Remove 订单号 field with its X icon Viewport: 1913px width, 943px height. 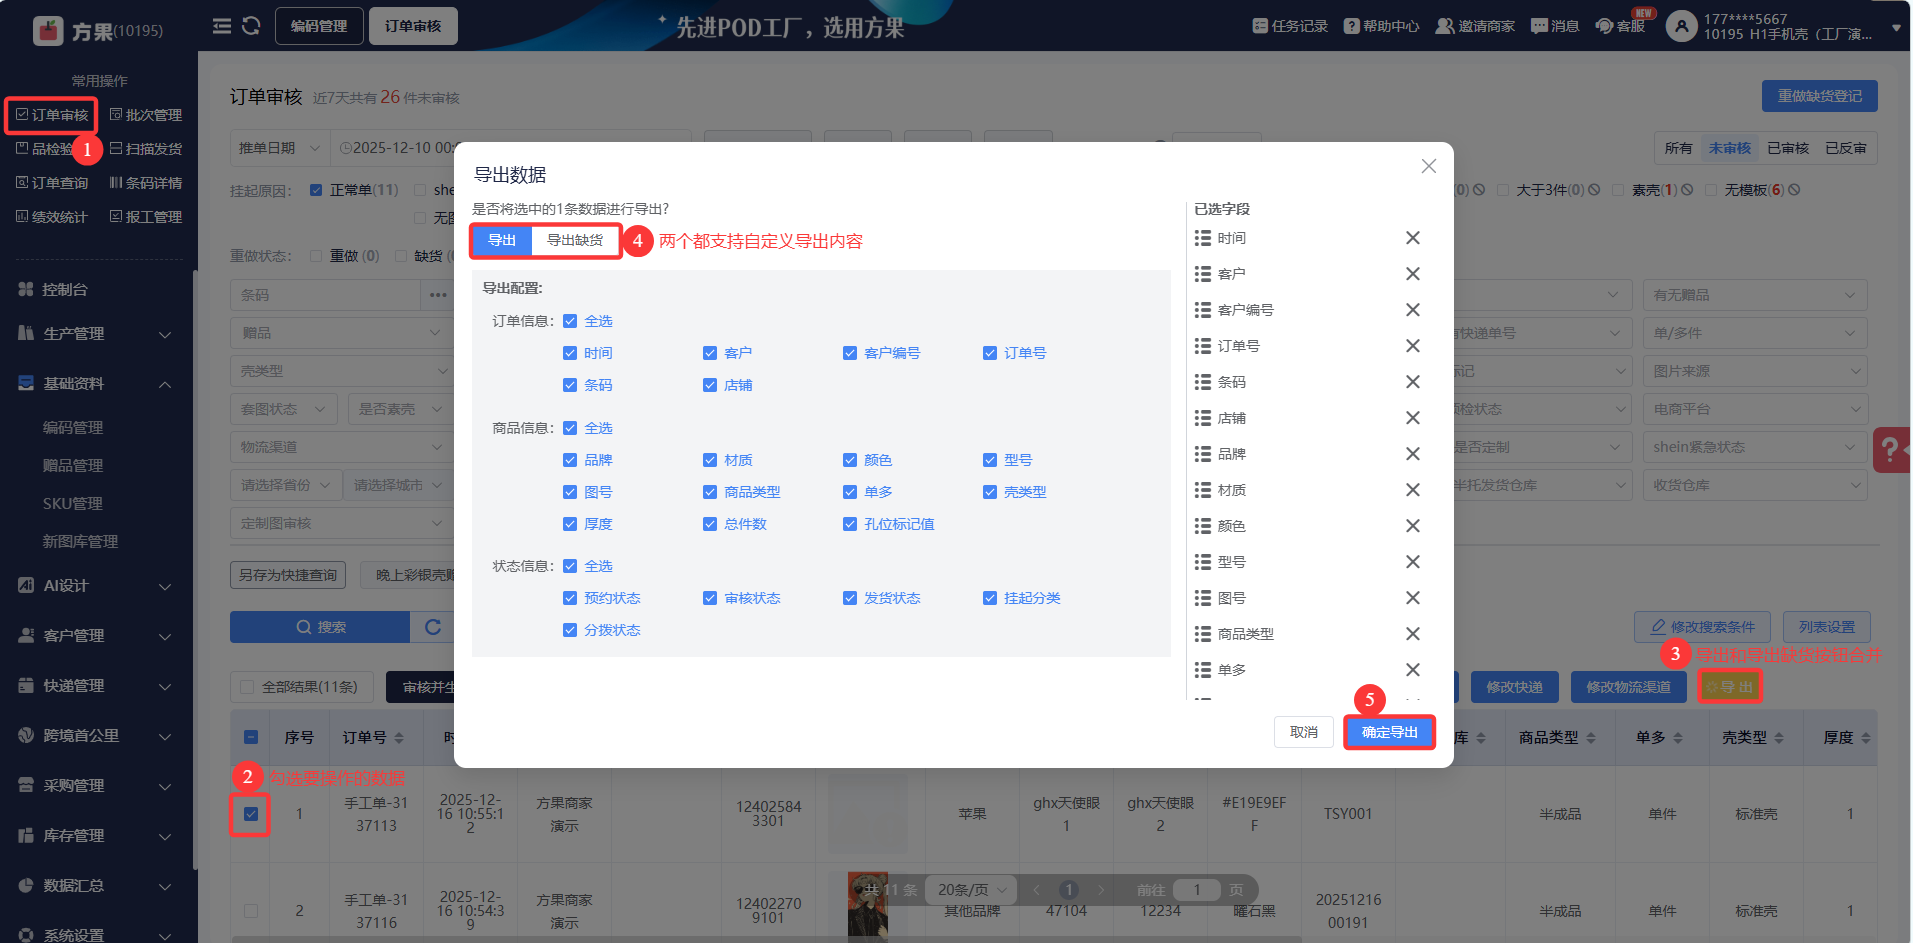(1413, 346)
